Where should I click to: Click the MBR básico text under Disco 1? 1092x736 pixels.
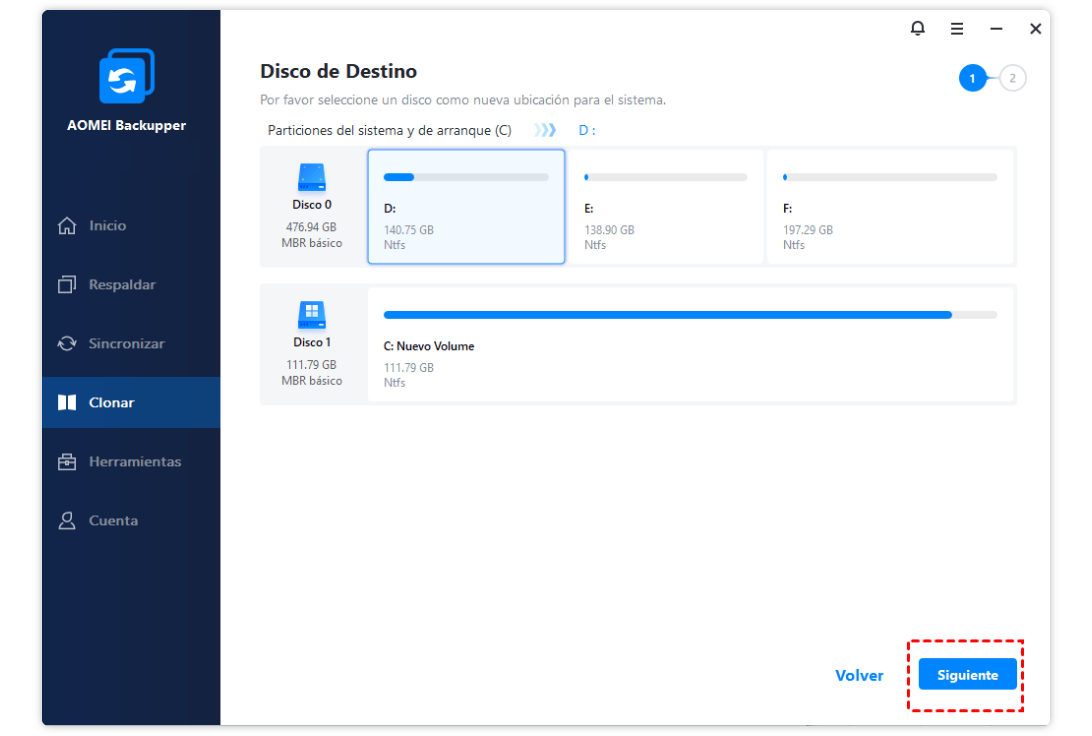pyautogui.click(x=311, y=381)
